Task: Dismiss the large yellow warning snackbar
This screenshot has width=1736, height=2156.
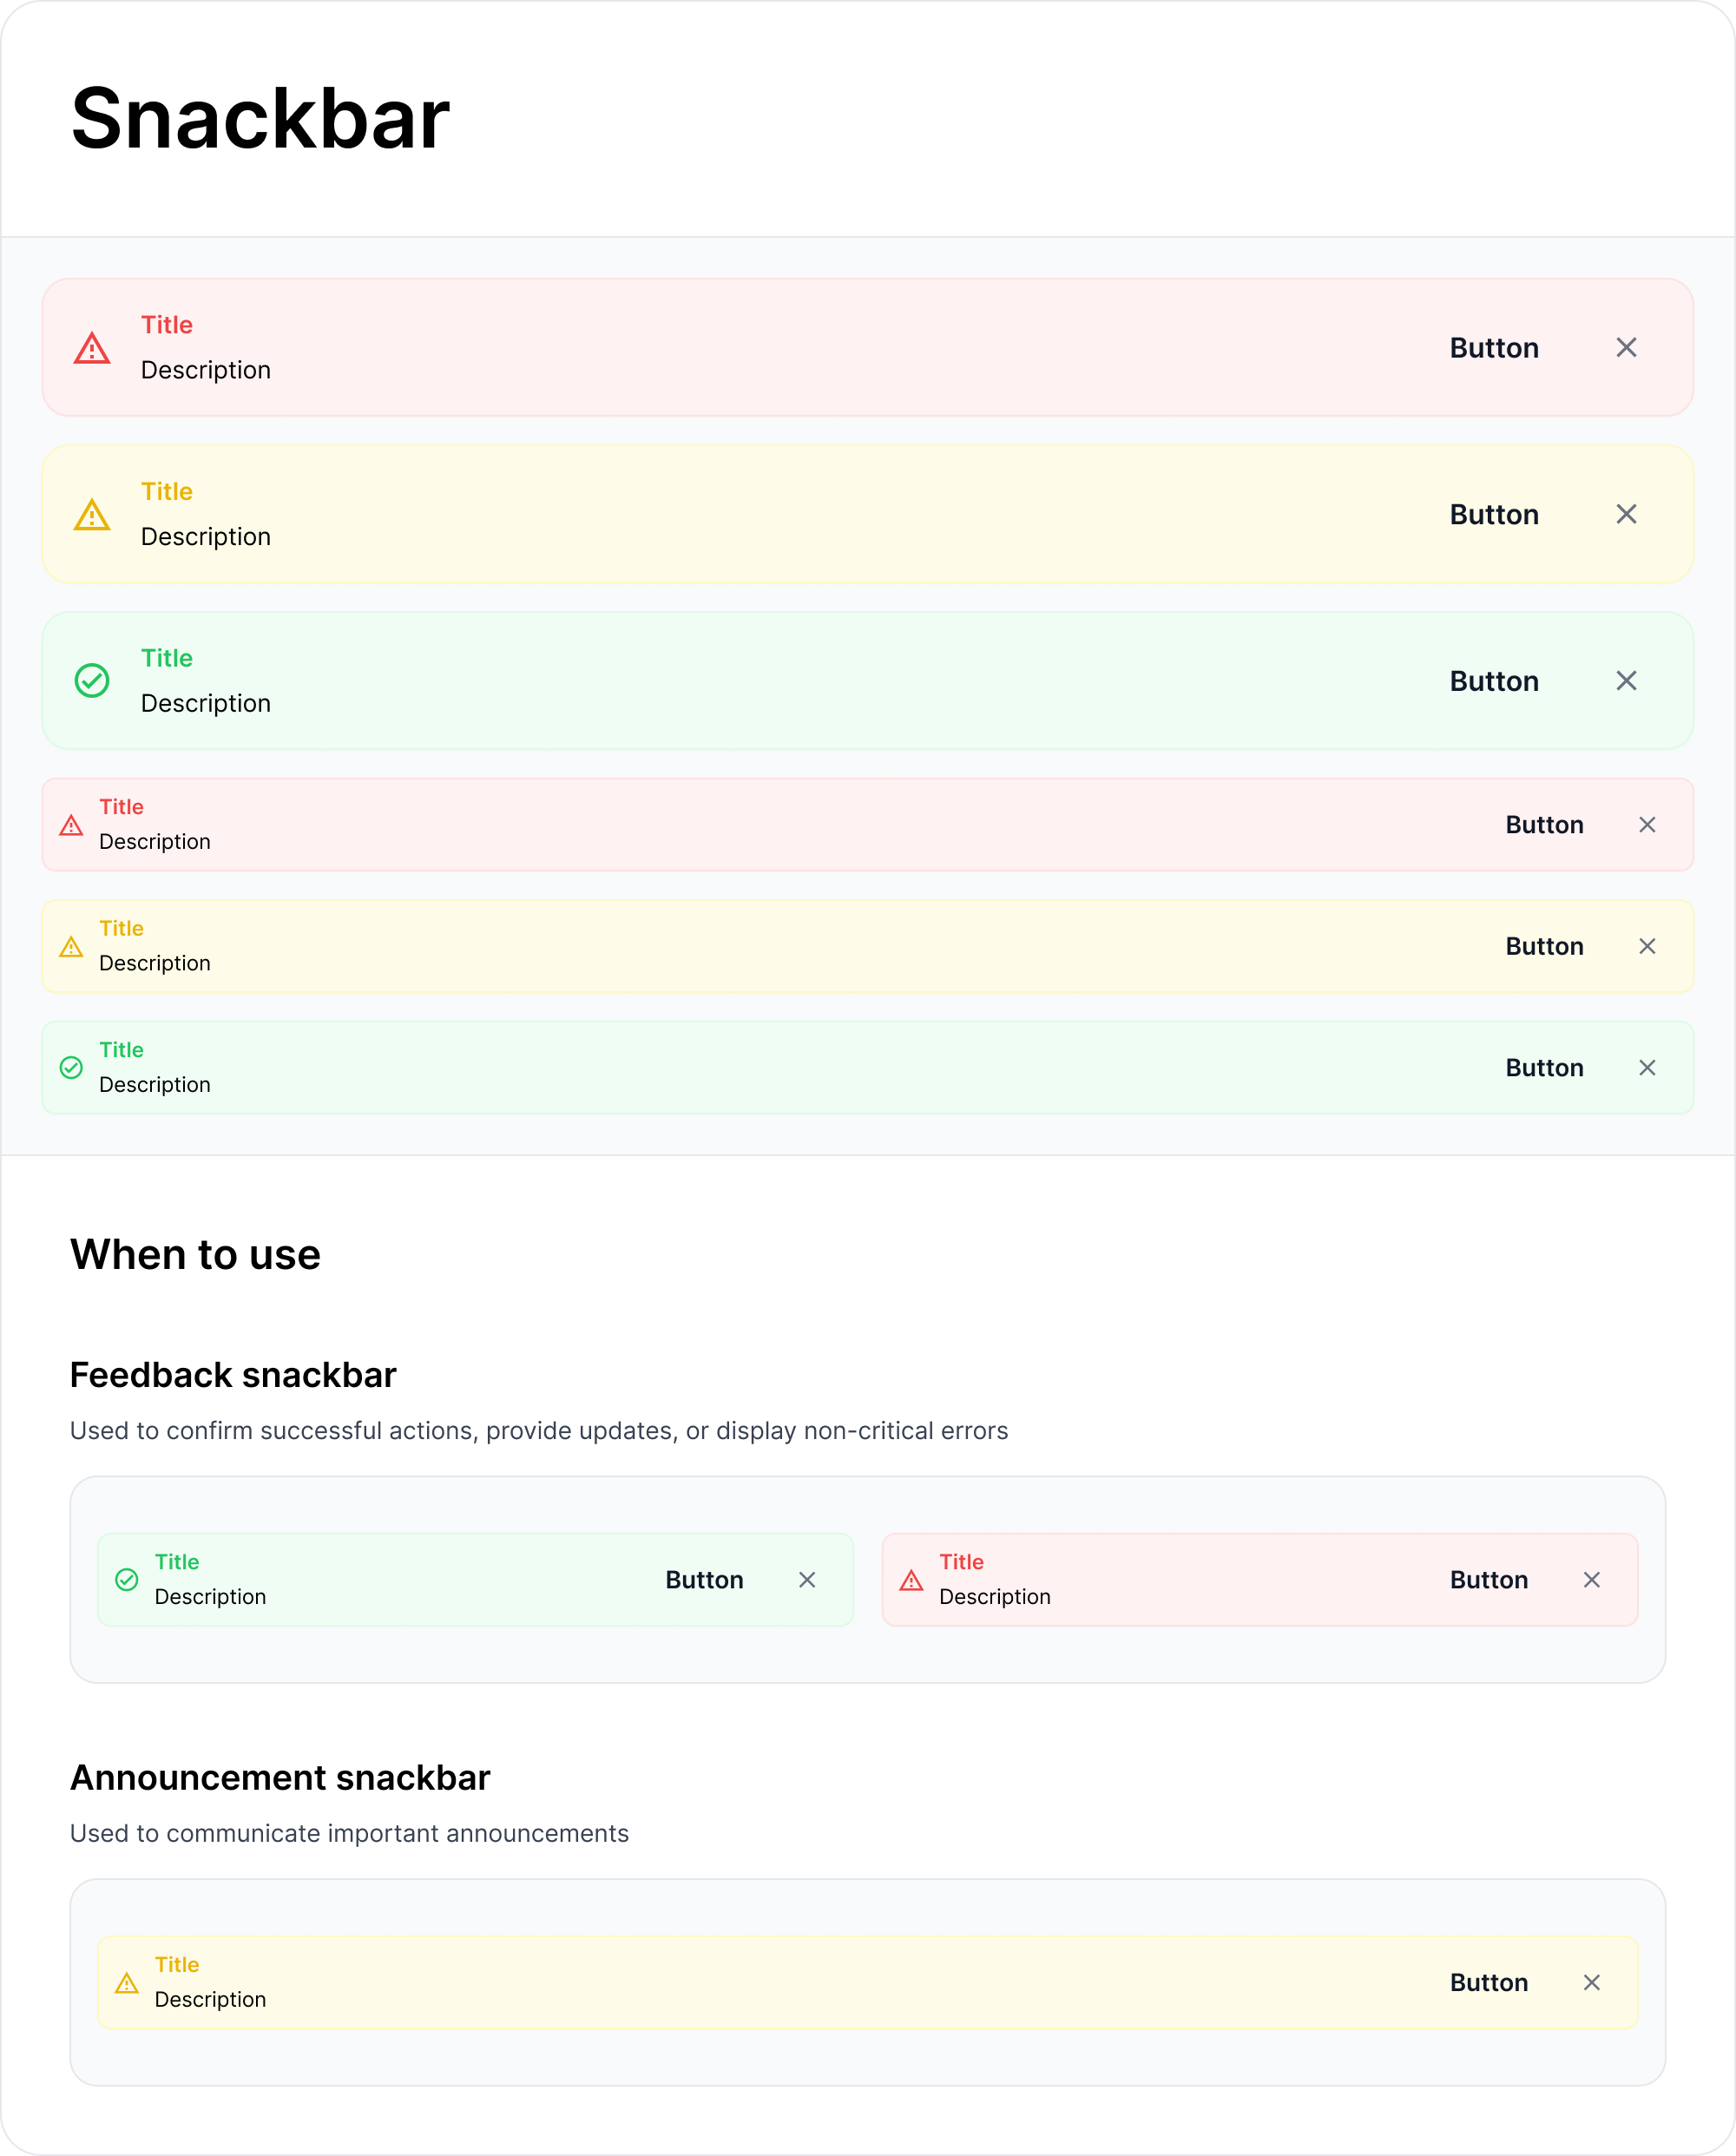Action: pyautogui.click(x=1626, y=514)
